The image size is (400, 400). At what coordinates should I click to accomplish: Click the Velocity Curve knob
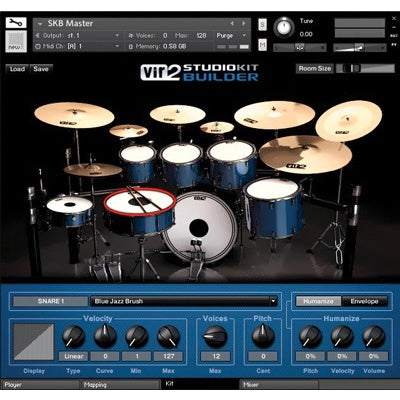click(x=105, y=336)
